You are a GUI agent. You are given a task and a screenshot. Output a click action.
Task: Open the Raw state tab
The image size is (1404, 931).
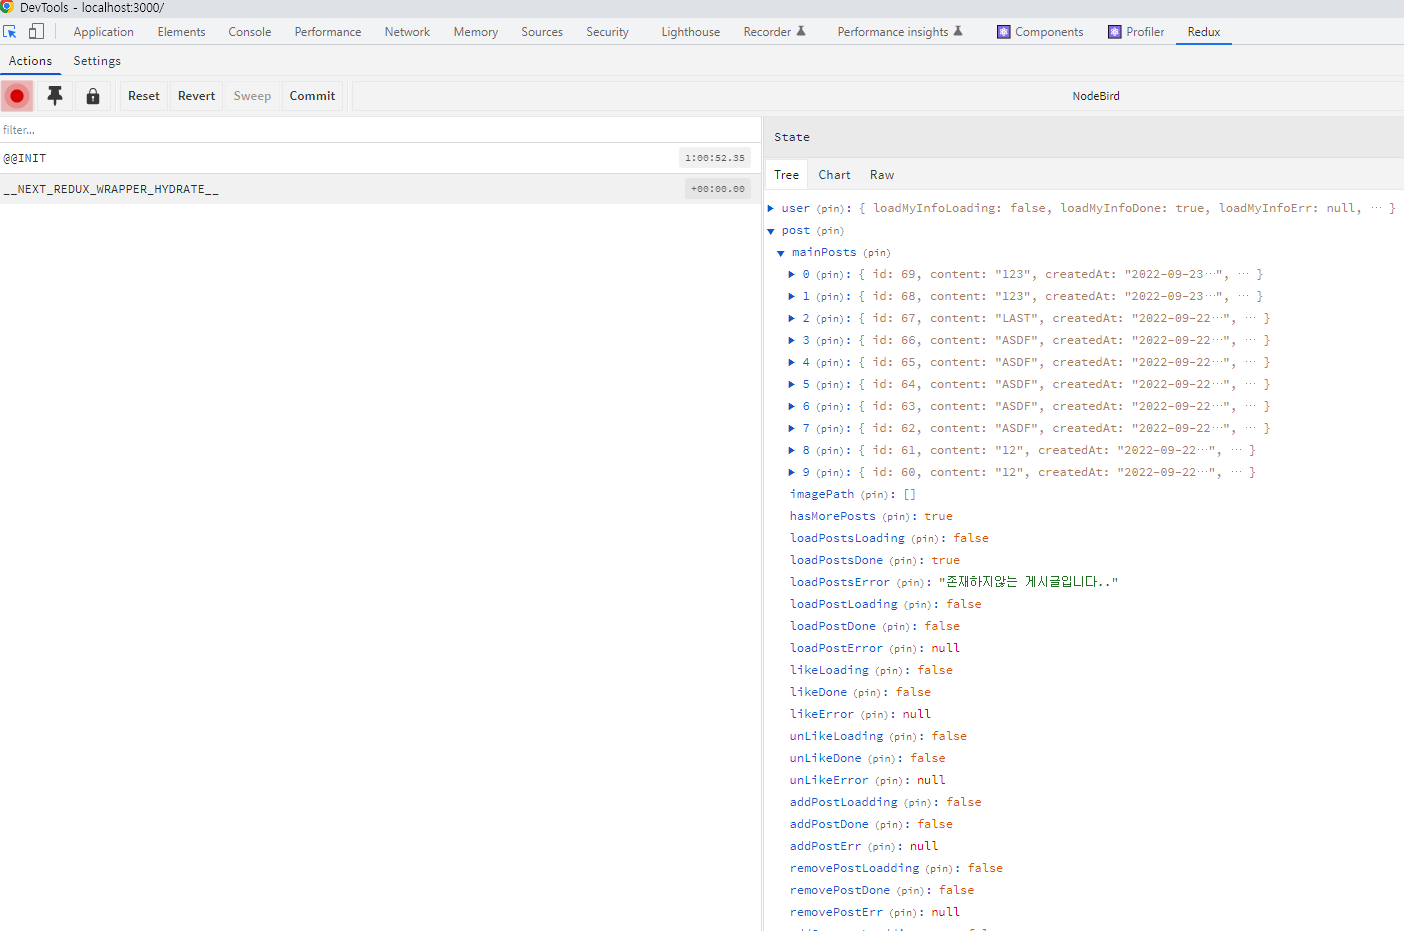pos(881,175)
